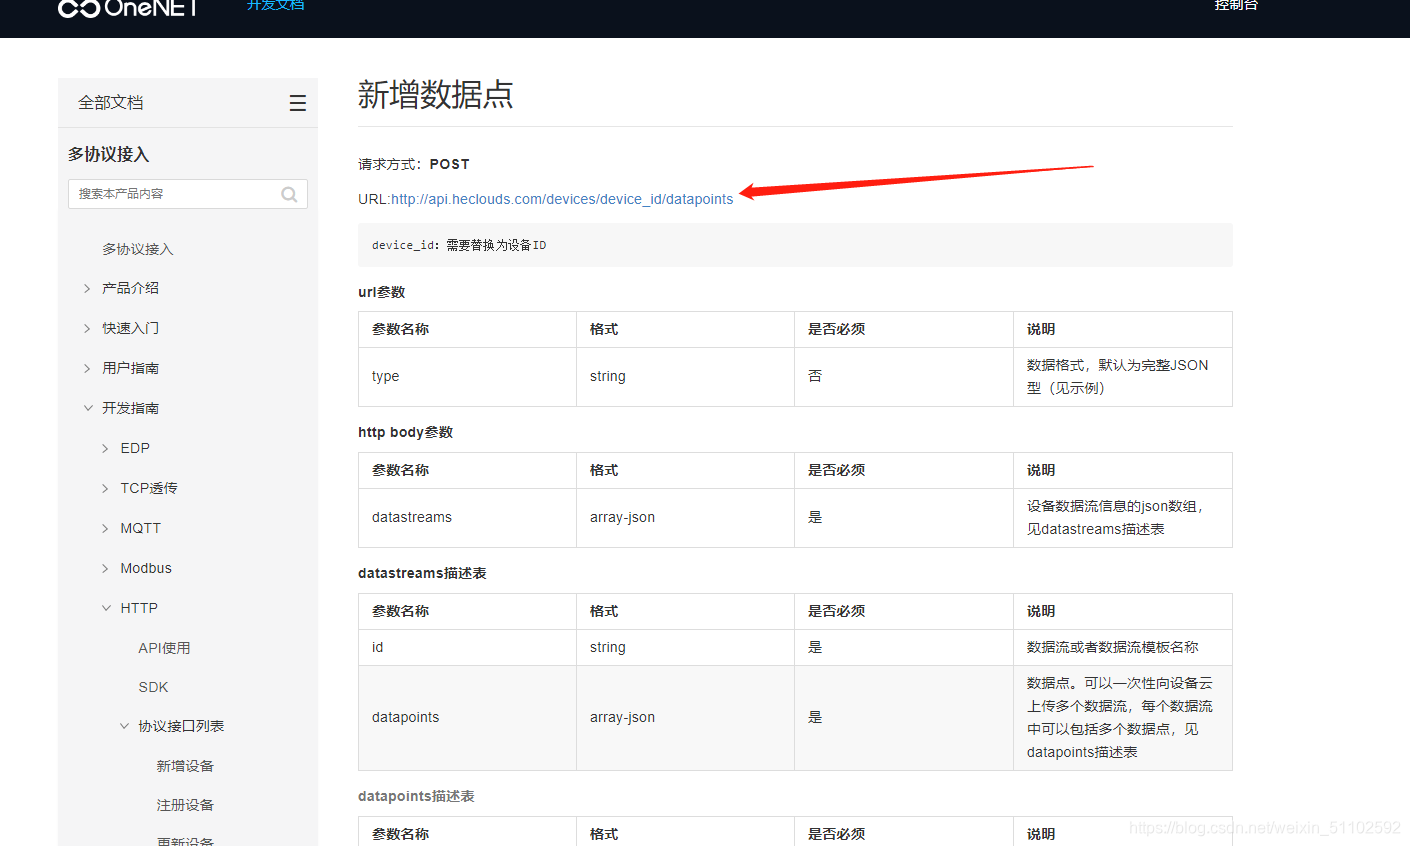This screenshot has width=1410, height=846.
Task: Open the 控制台 console link
Action: click(x=1236, y=6)
